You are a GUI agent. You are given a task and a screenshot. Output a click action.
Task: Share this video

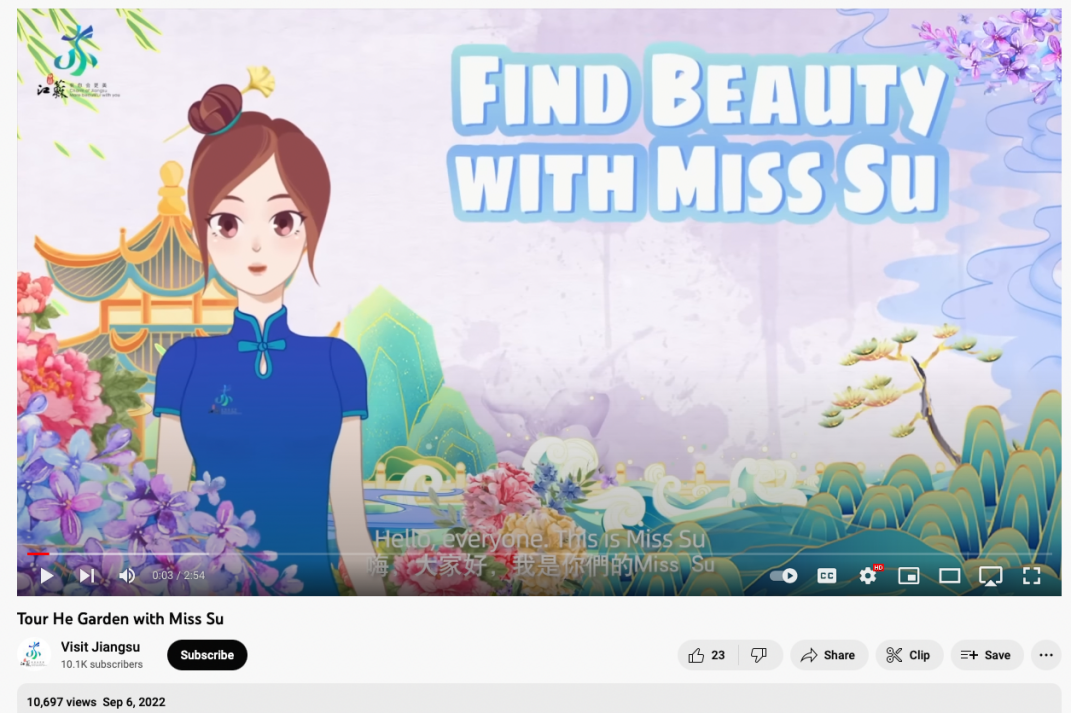pyautogui.click(x=829, y=655)
